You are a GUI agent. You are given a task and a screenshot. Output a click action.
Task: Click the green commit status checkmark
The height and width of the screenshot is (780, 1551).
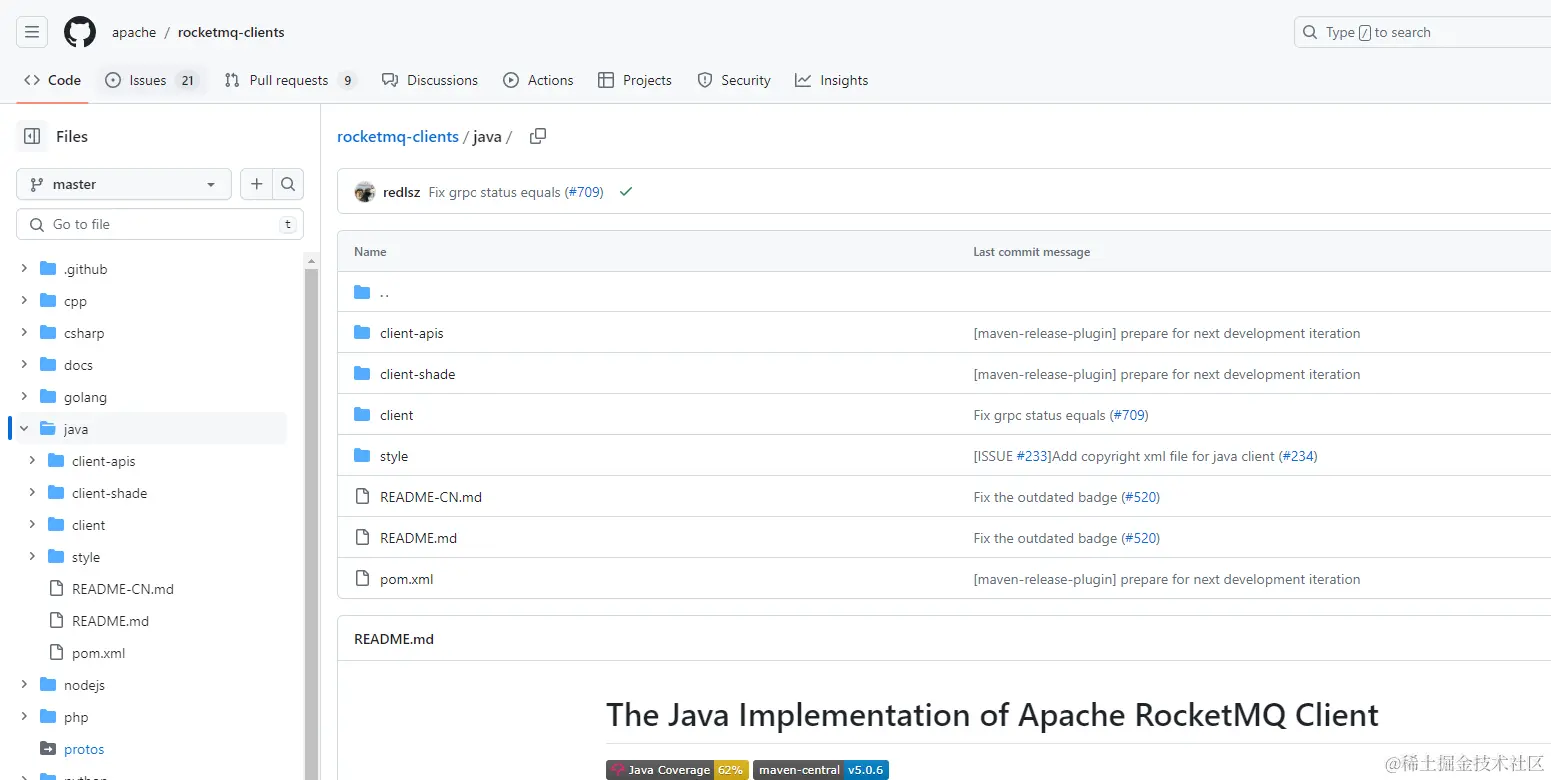pos(626,192)
